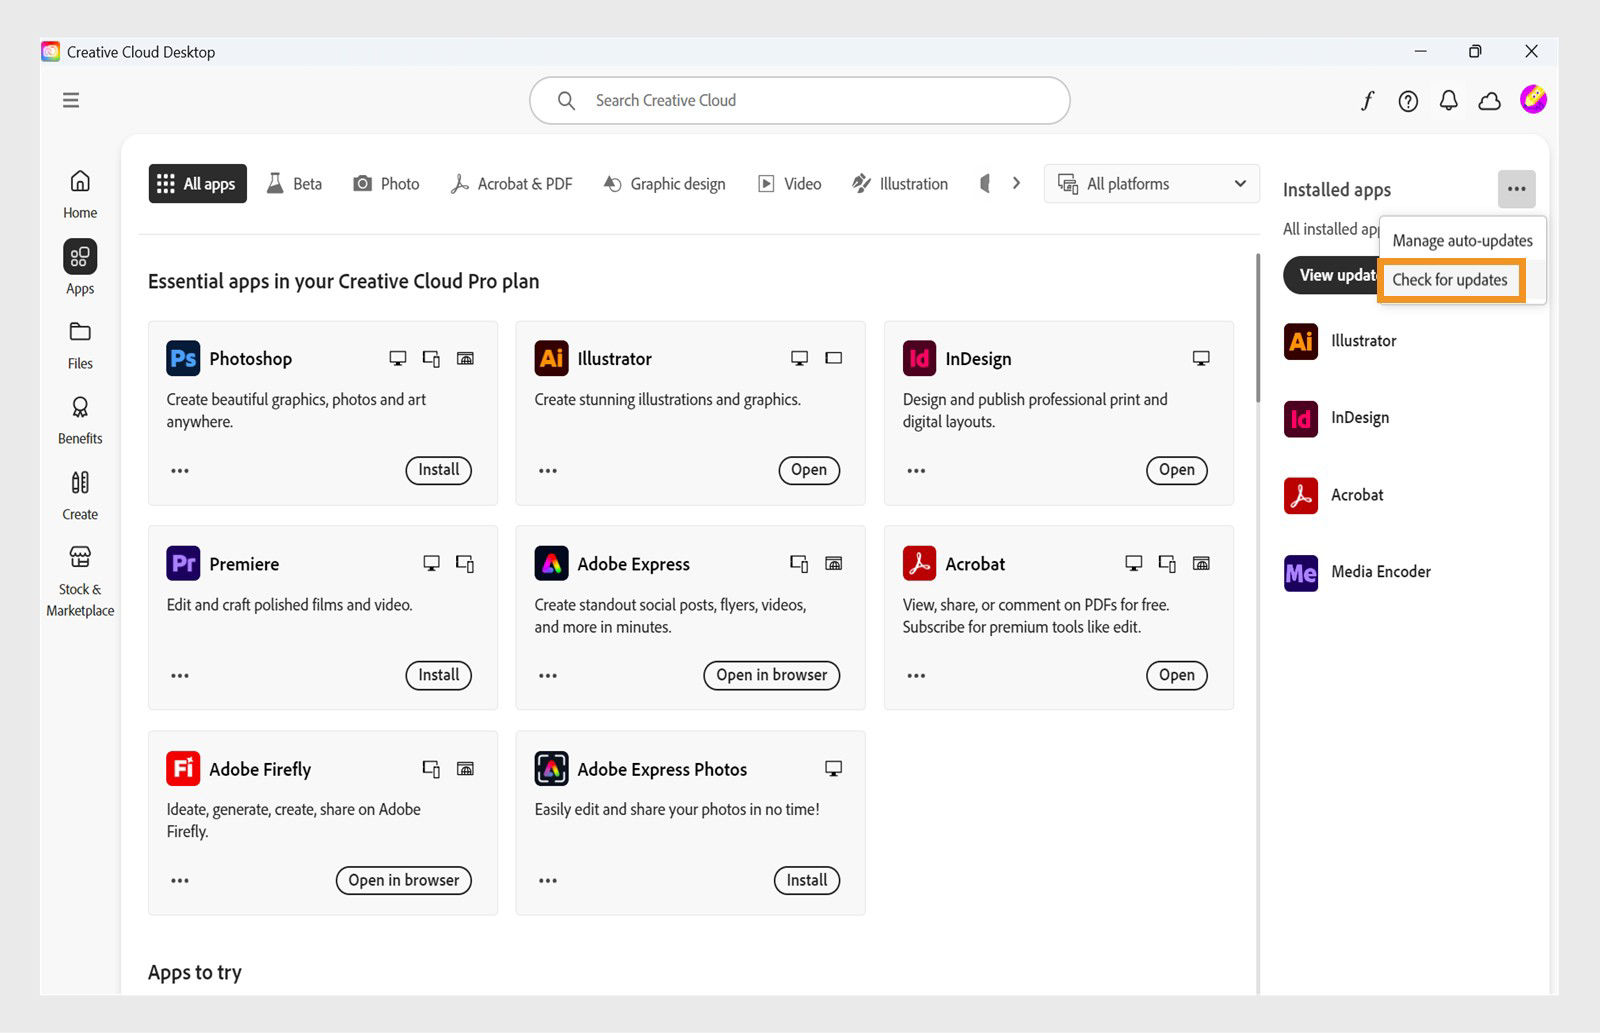Click the Adobe Fonts icon
This screenshot has height=1033, width=1600.
(x=1367, y=100)
